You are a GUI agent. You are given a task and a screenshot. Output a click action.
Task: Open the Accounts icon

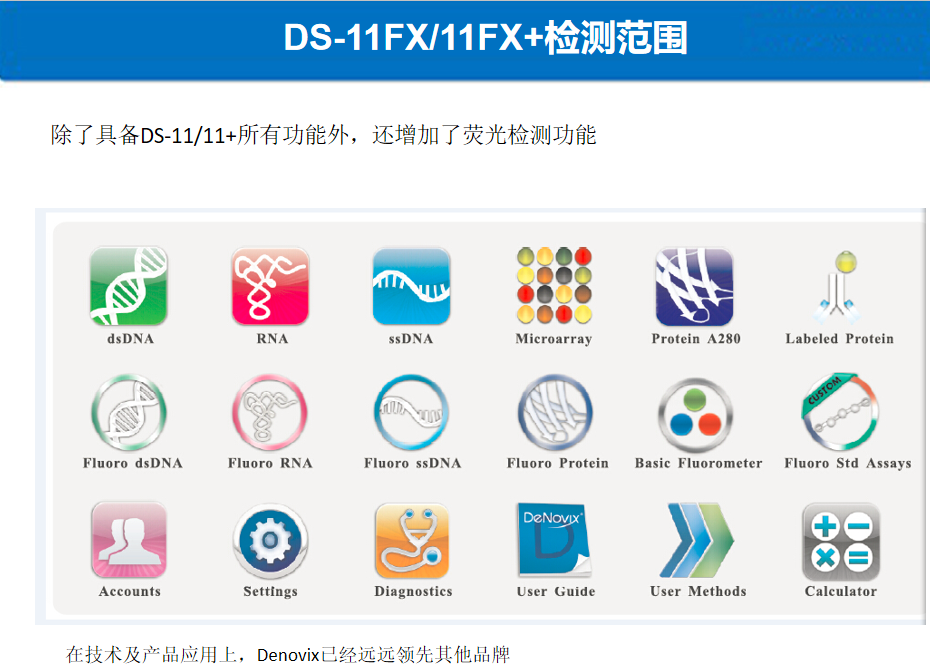pyautogui.click(x=129, y=540)
